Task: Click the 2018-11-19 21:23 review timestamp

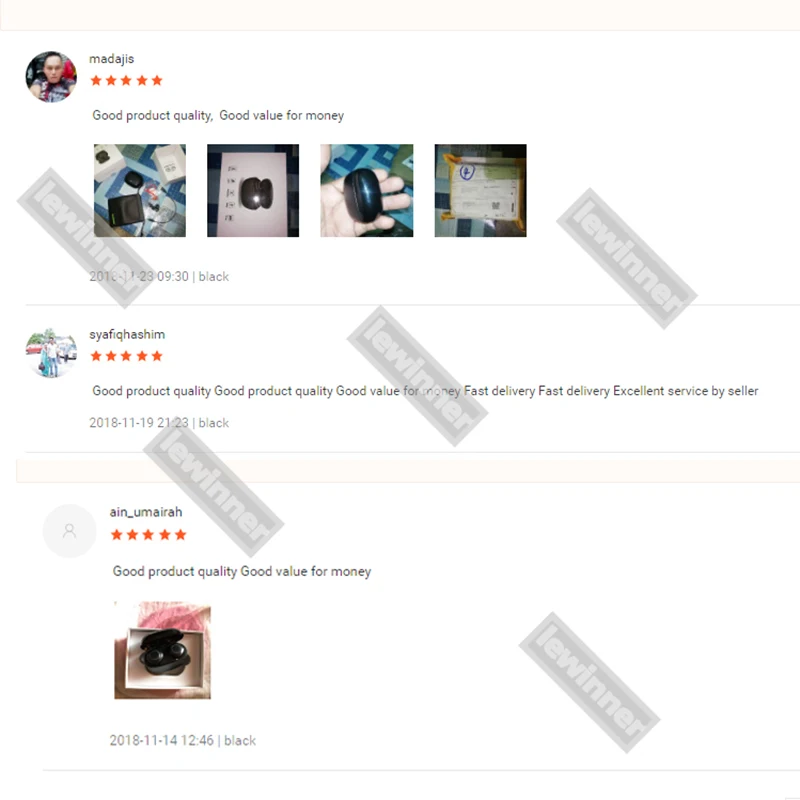Action: 139,422
